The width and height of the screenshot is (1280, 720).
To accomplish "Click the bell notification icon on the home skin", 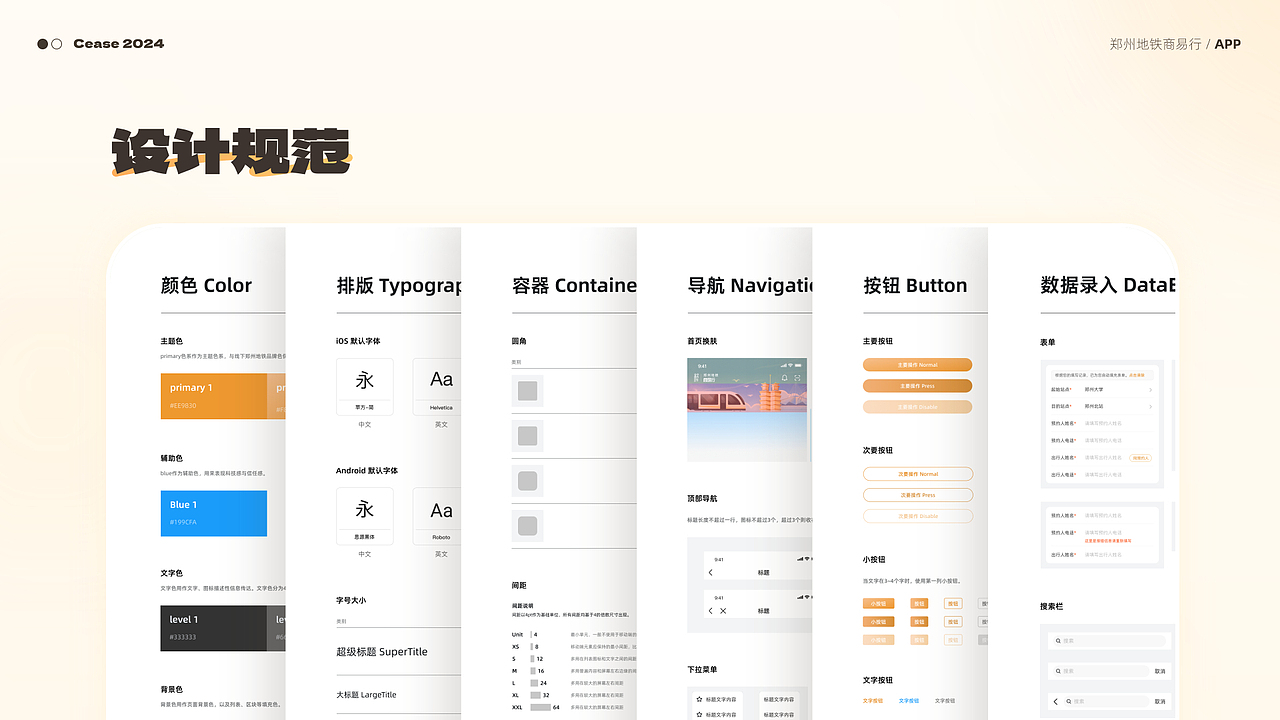I will point(785,378).
